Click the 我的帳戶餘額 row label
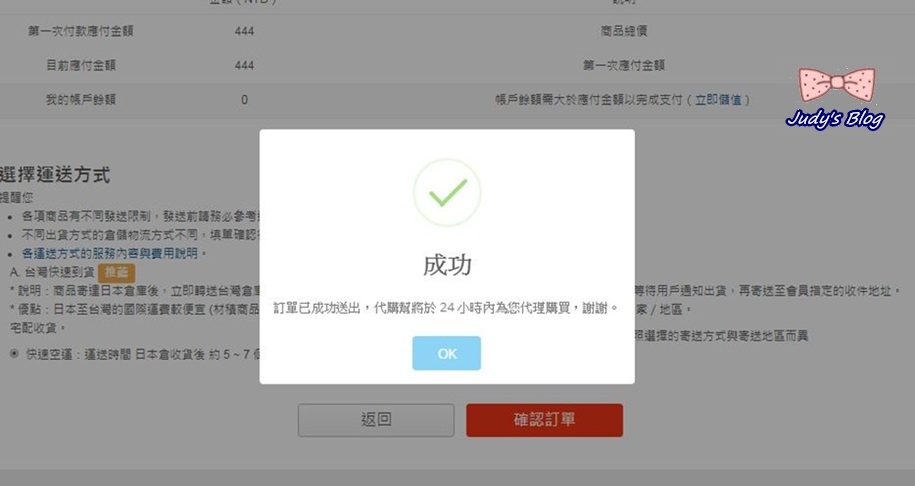Screen dimensions: 915x486 click(x=81, y=99)
